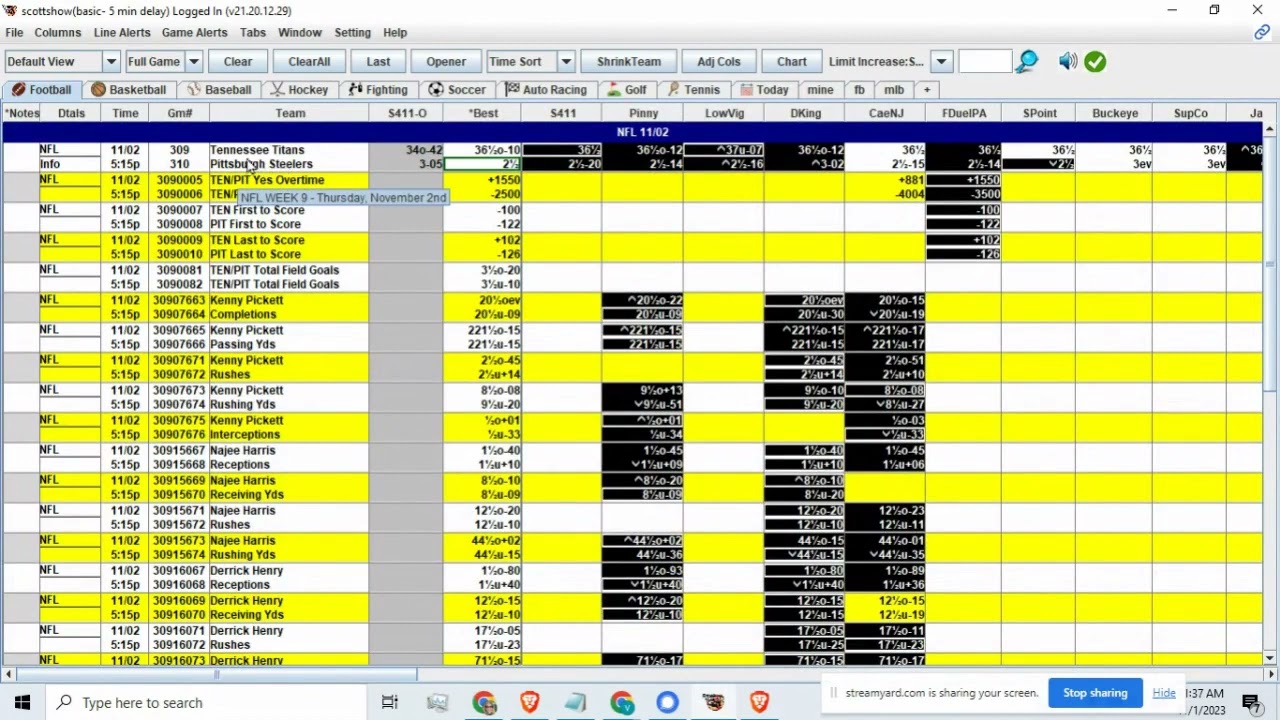Switch to the mlb tab
This screenshot has width=1280, height=720.
point(894,90)
